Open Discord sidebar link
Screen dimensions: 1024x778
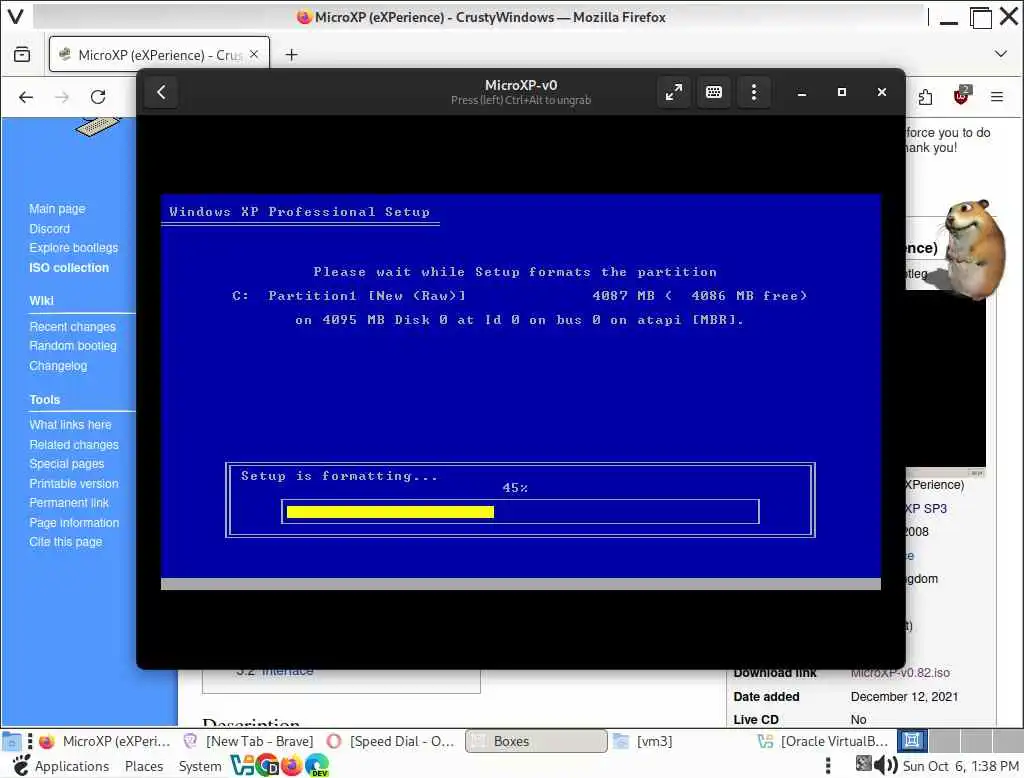(49, 229)
